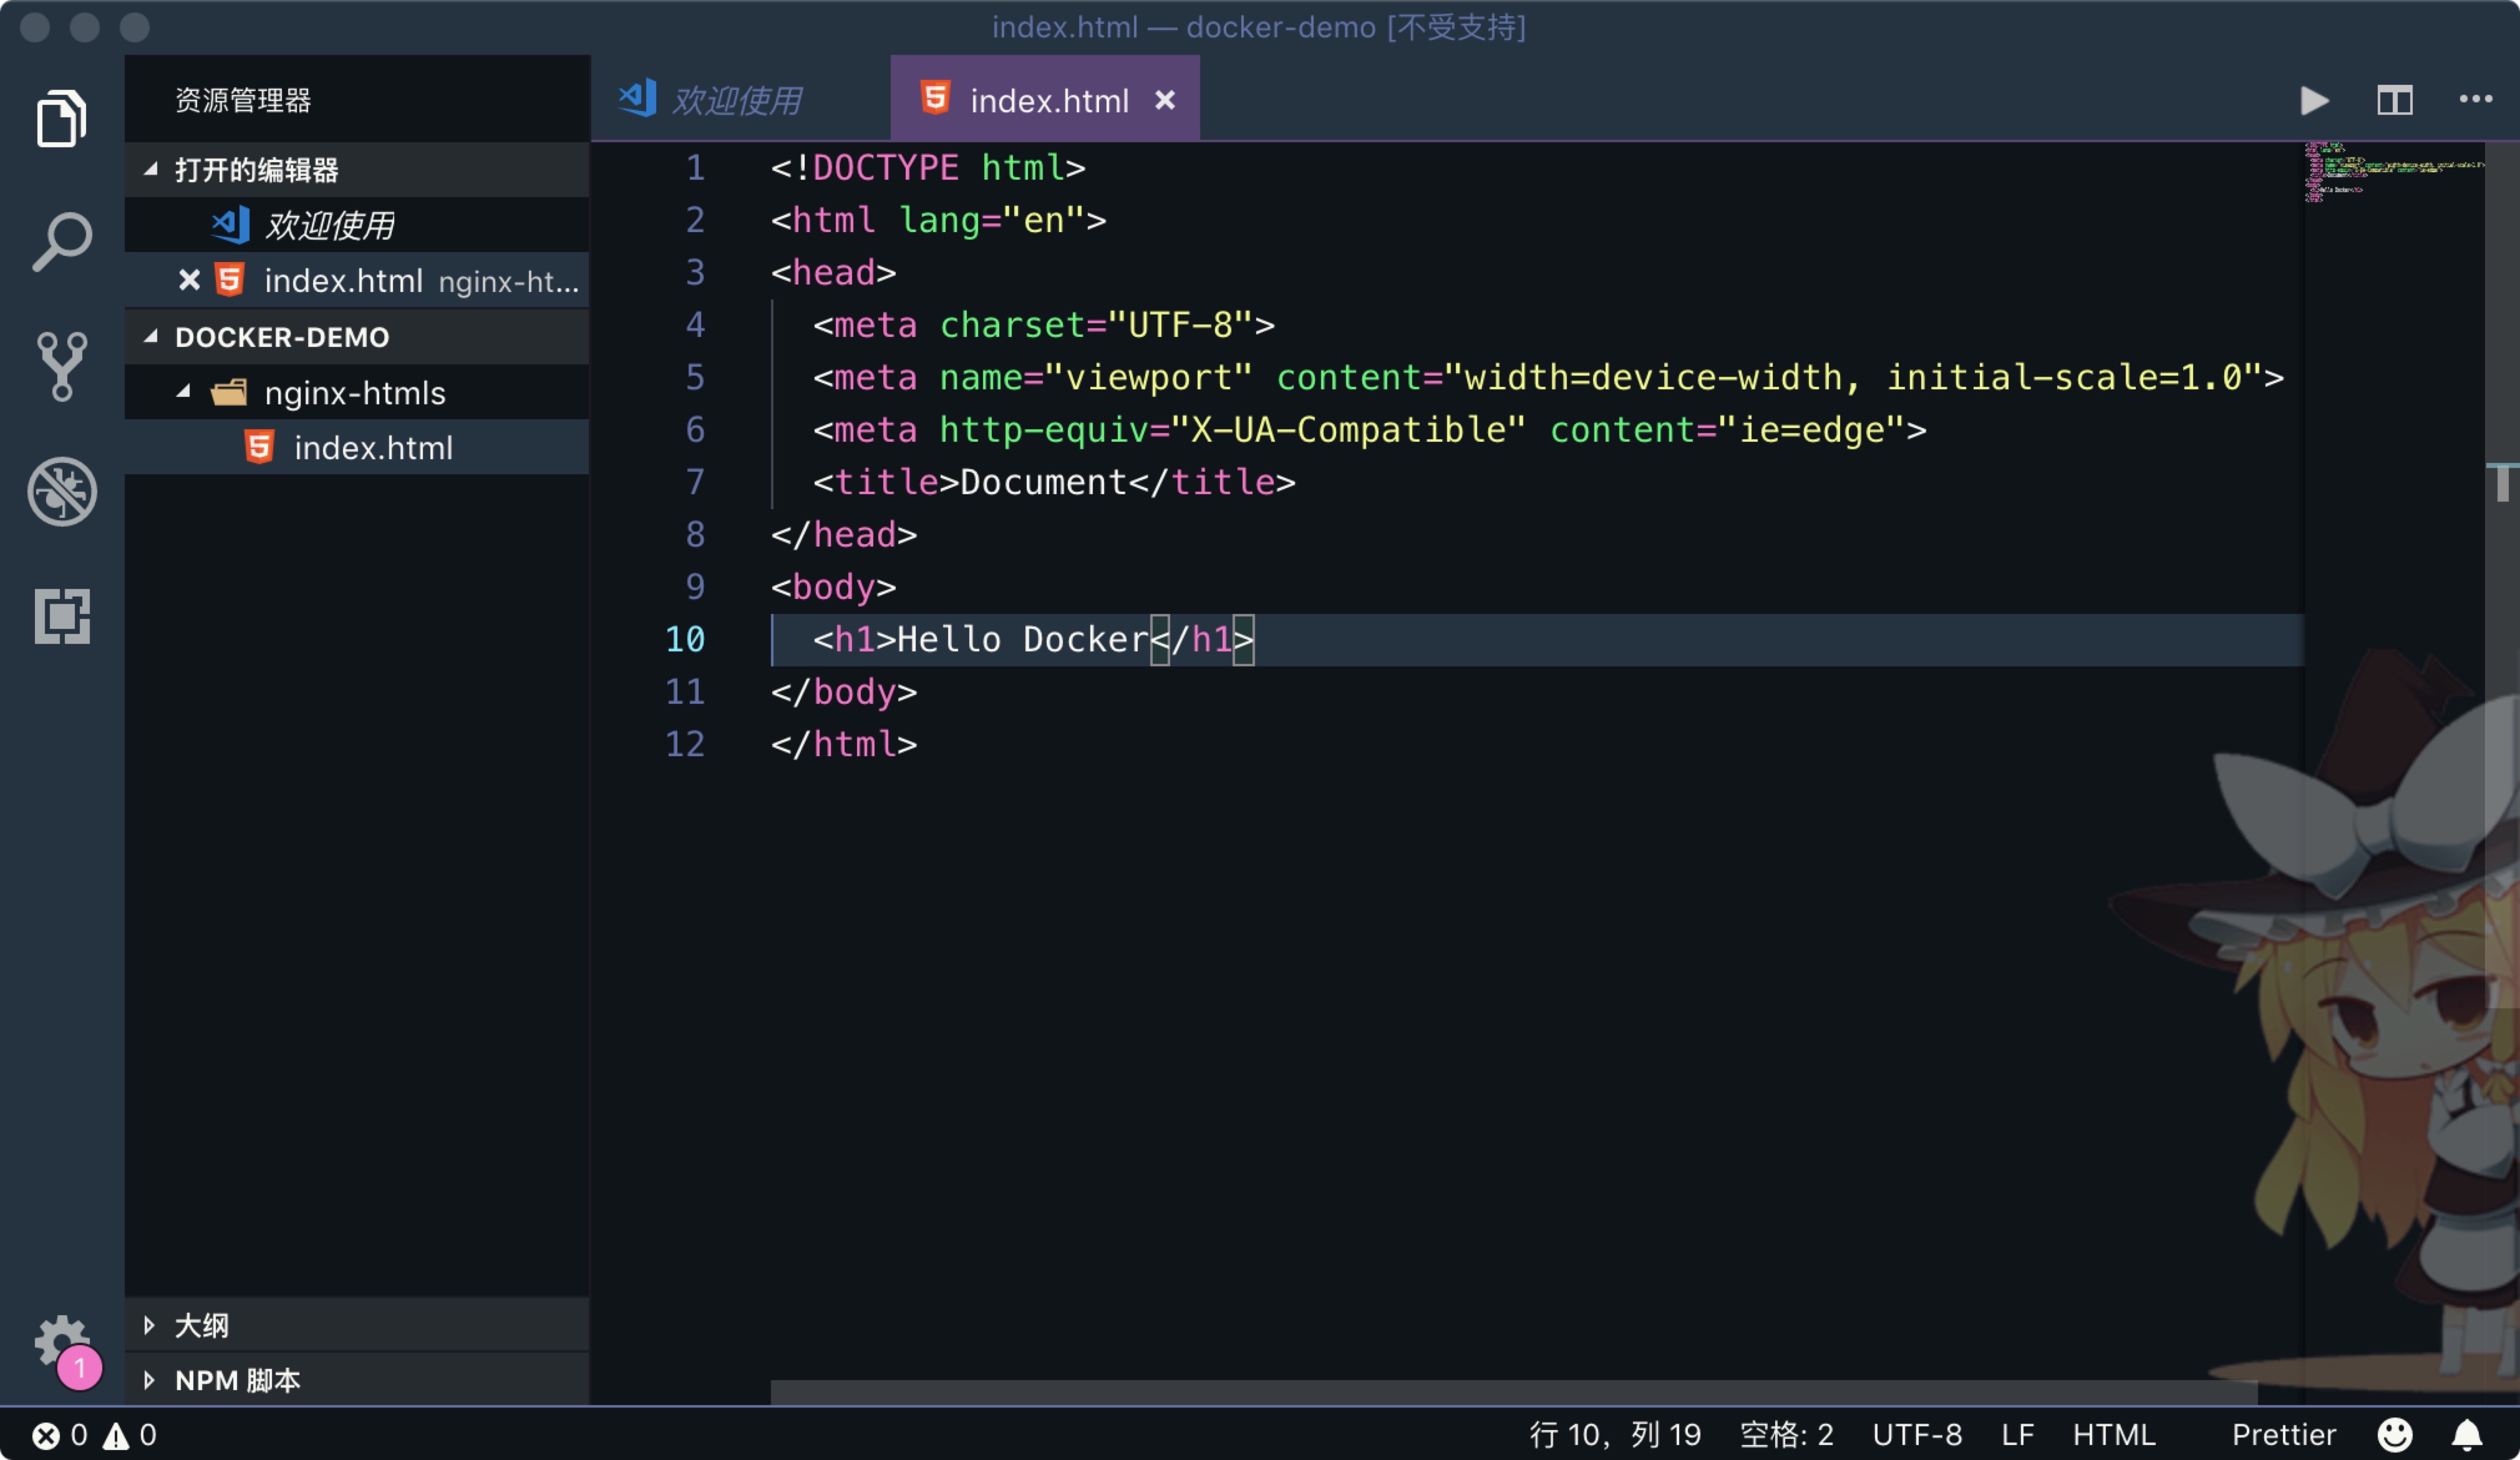Open the more actions ellipsis menu
Screen dimensions: 2520x1460
coord(2475,99)
